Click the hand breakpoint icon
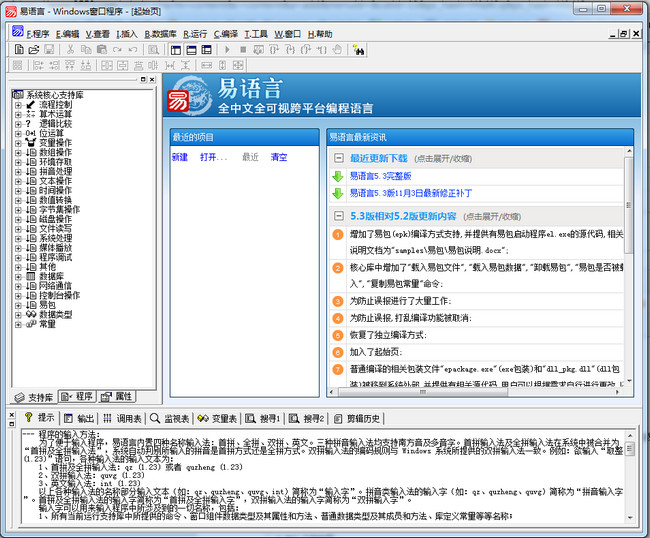 point(337,50)
